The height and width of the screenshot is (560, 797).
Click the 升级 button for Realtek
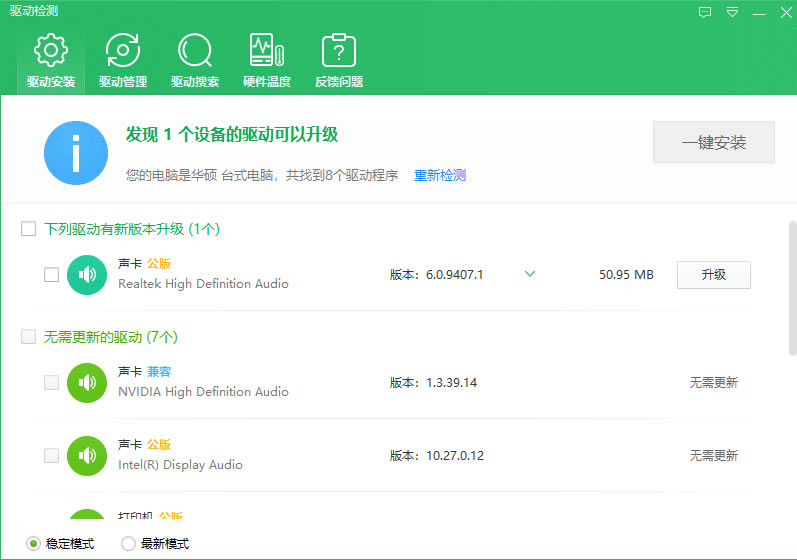pos(713,274)
